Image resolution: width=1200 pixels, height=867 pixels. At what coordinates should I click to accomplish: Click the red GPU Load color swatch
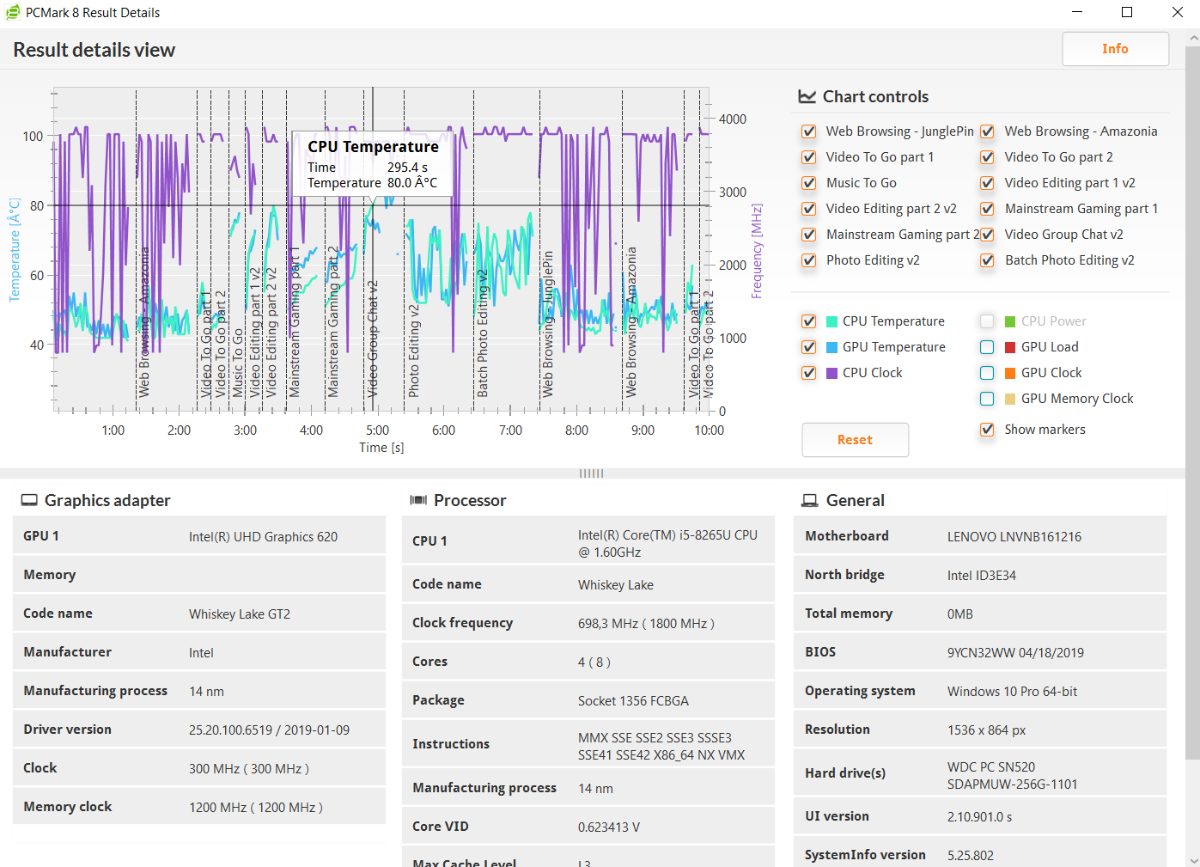click(x=1010, y=348)
